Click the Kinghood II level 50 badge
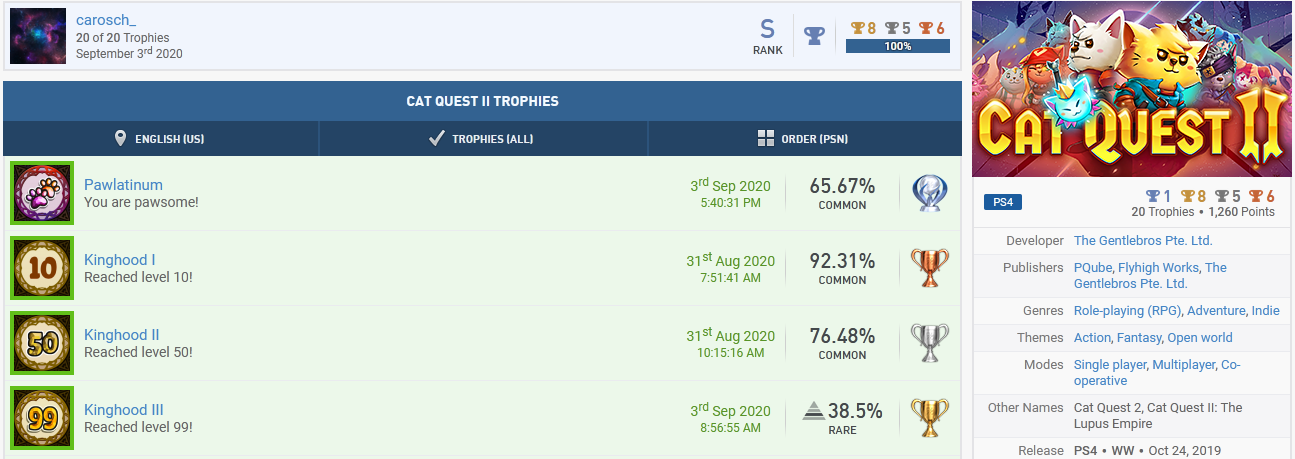This screenshot has width=1295, height=459. point(42,343)
